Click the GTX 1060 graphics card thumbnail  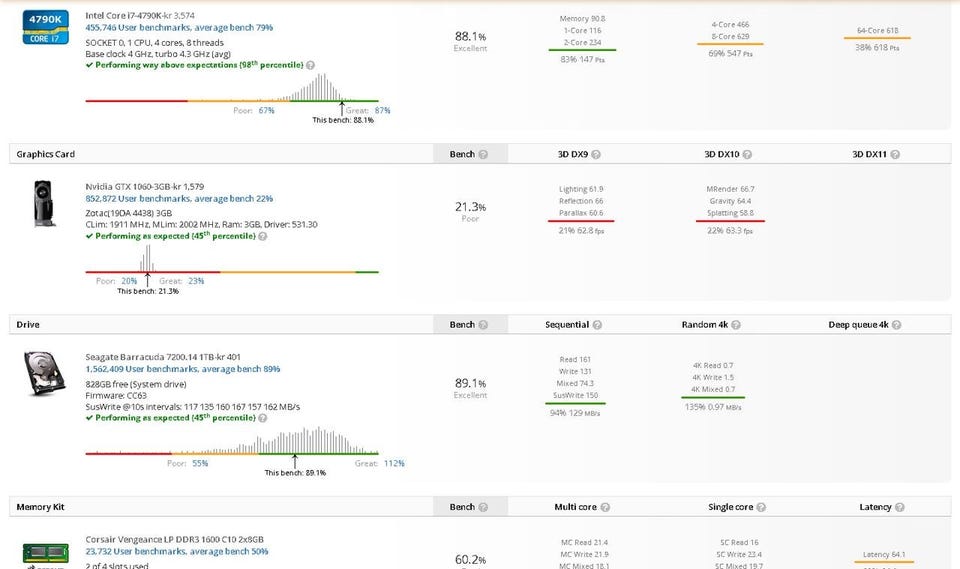46,203
